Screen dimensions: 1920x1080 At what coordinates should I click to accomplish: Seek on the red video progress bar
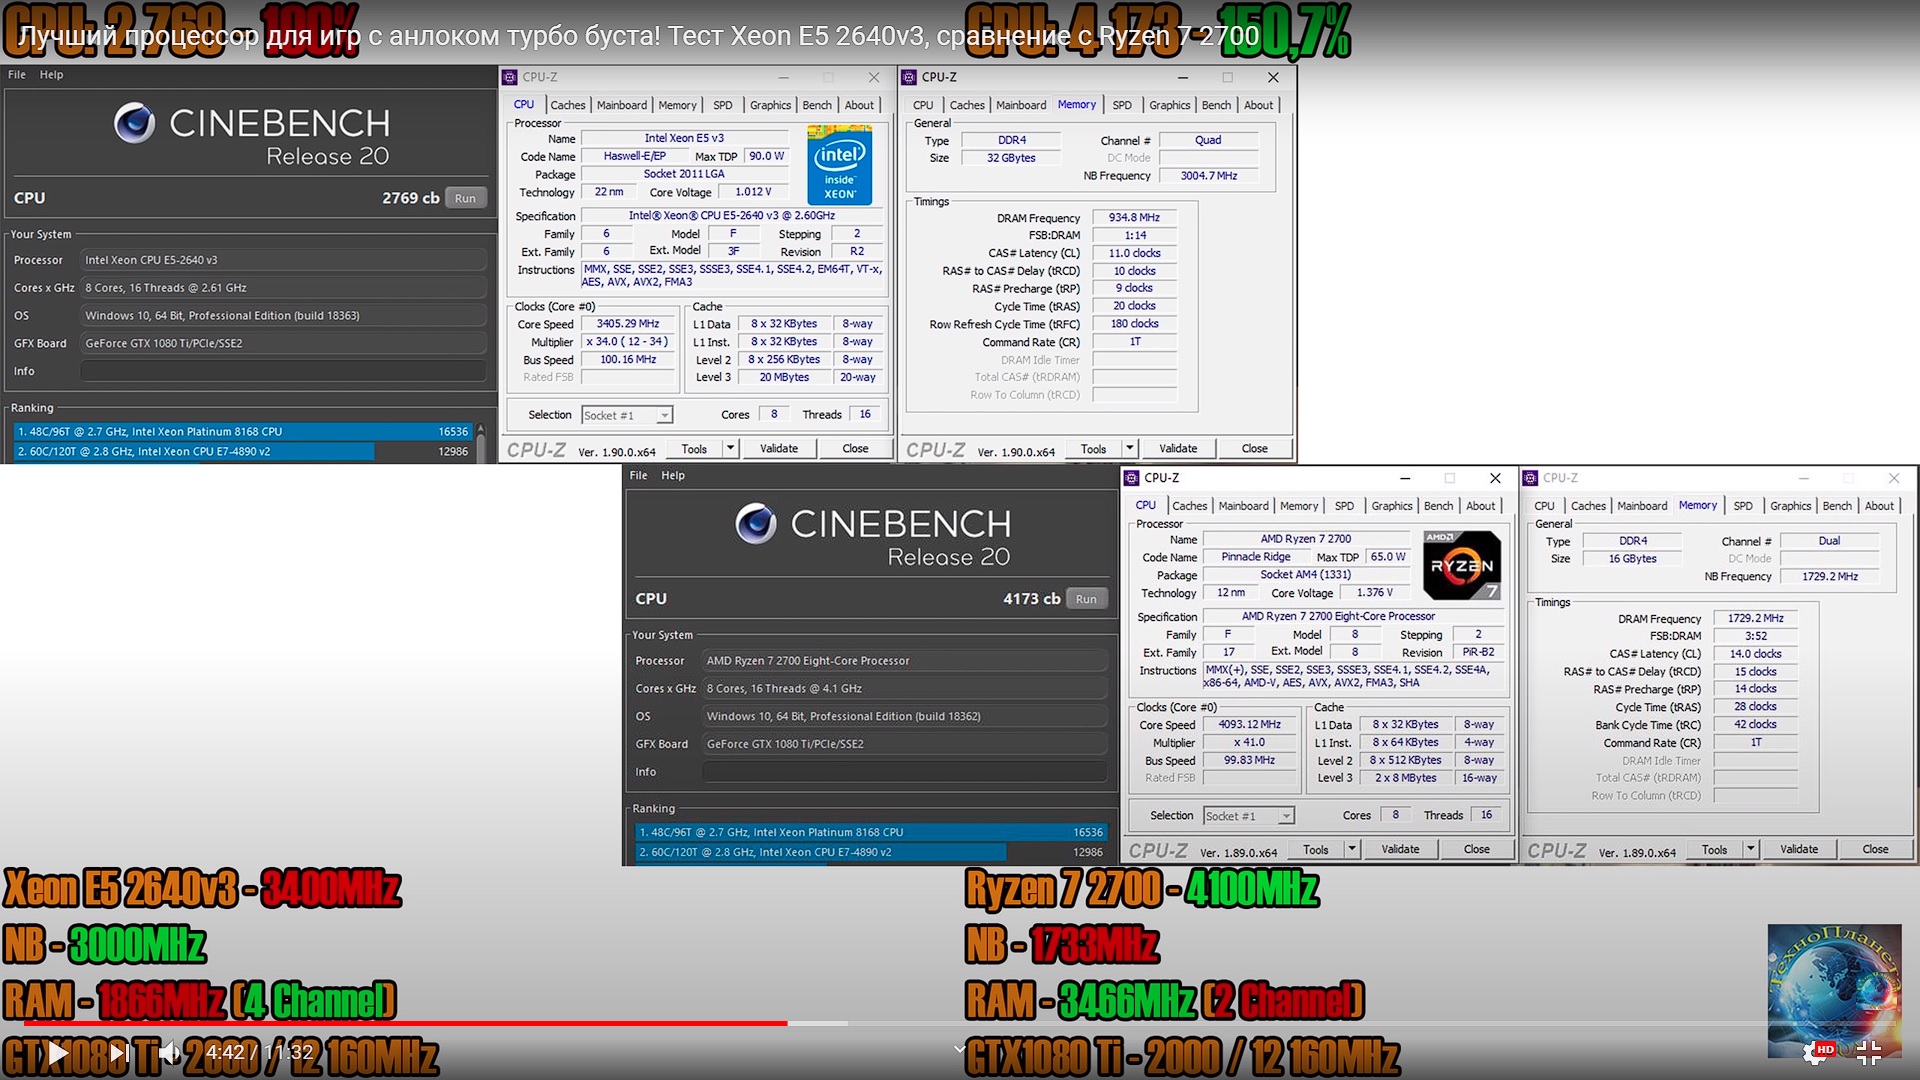400,1023
